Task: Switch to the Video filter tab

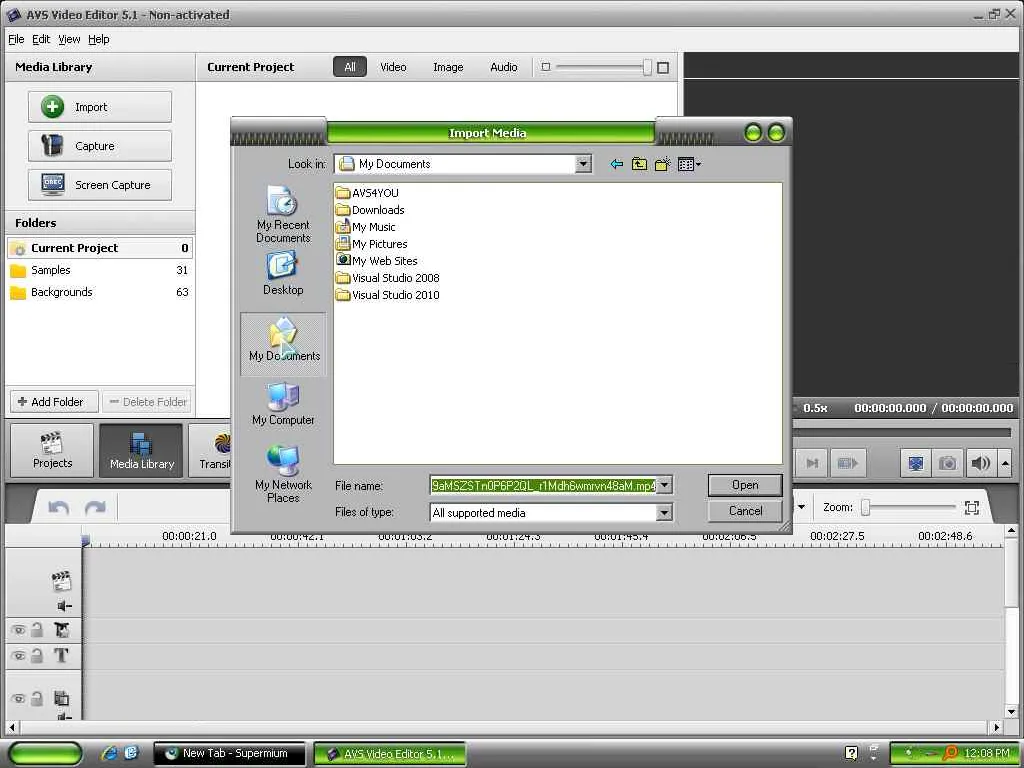Action: [393, 67]
